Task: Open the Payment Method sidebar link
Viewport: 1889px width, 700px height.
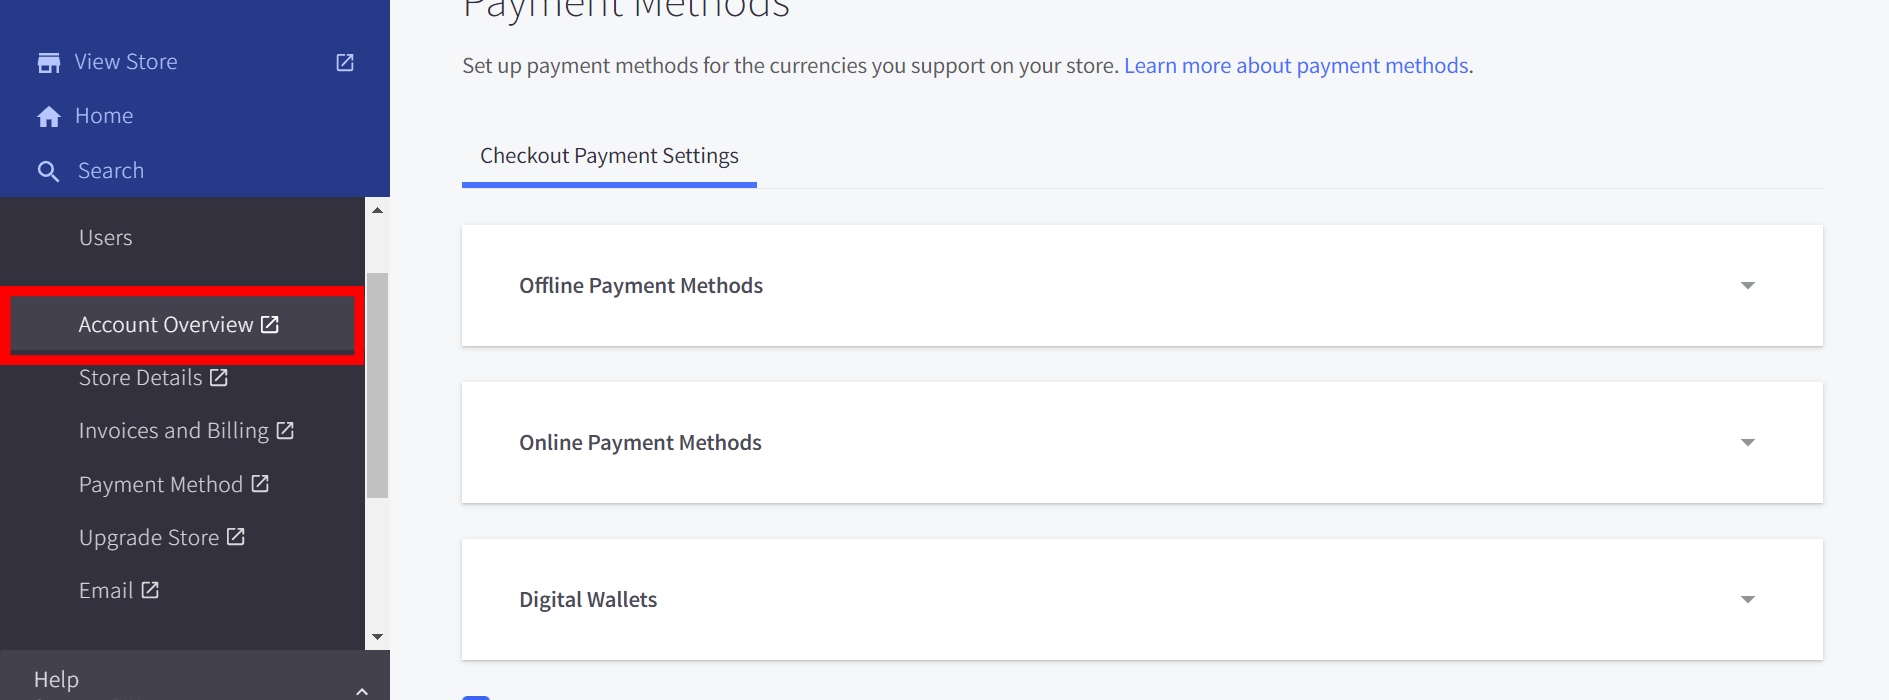Action: tap(161, 485)
